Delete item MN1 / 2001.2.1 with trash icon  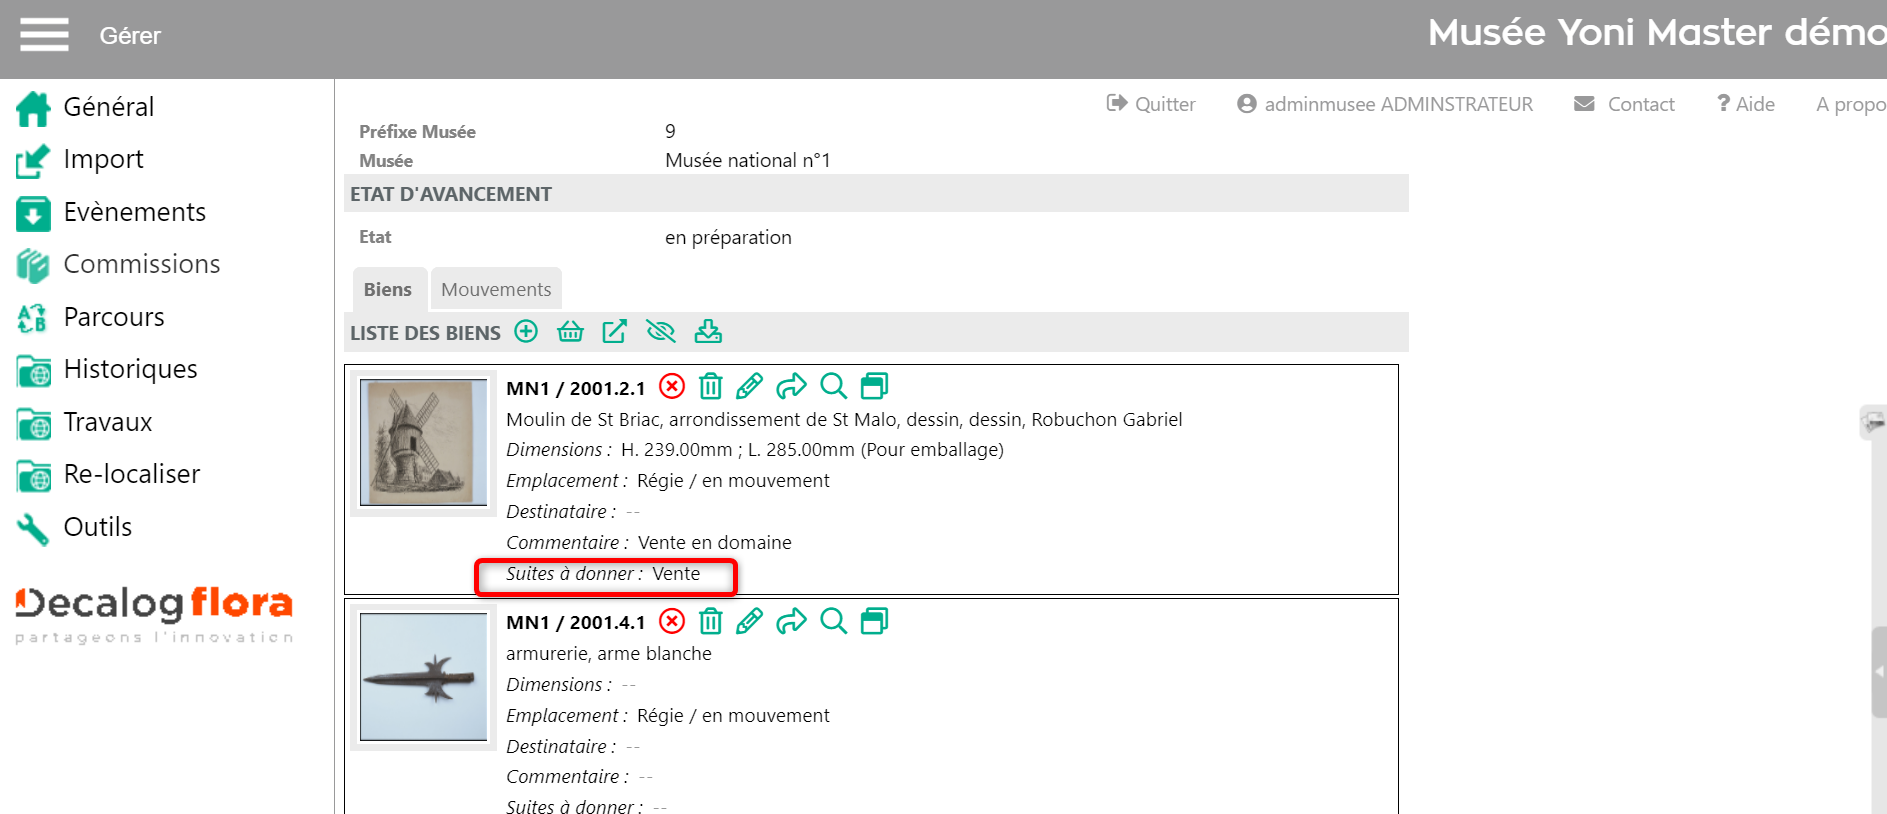[710, 387]
